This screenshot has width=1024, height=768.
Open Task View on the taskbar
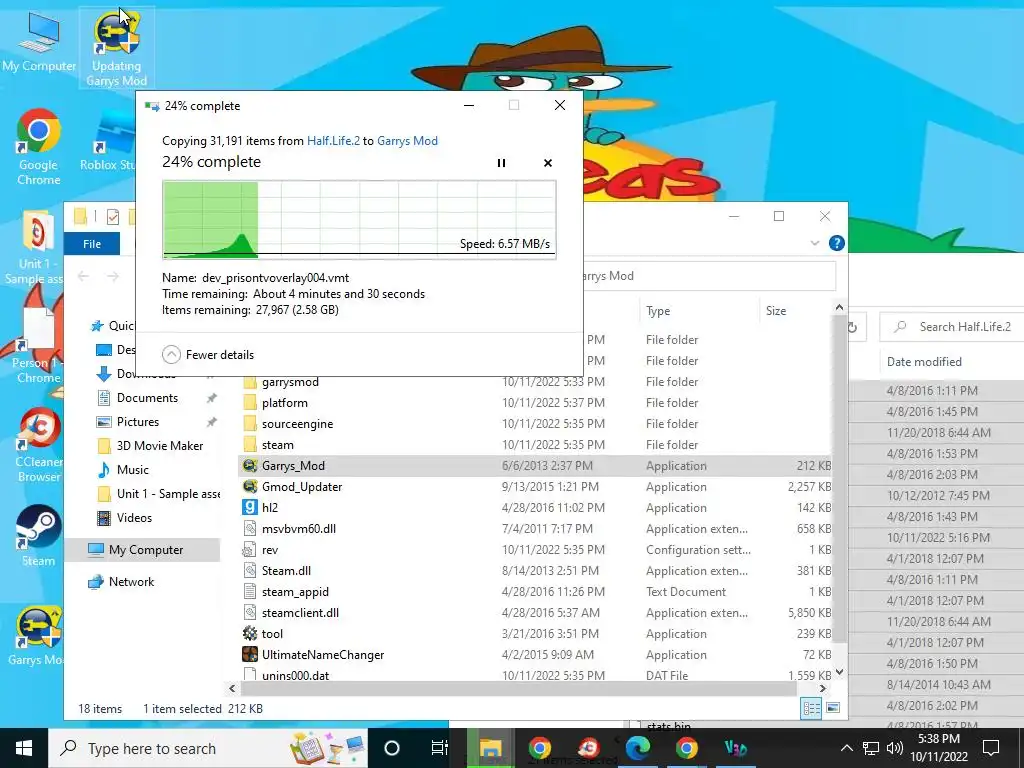[440, 748]
